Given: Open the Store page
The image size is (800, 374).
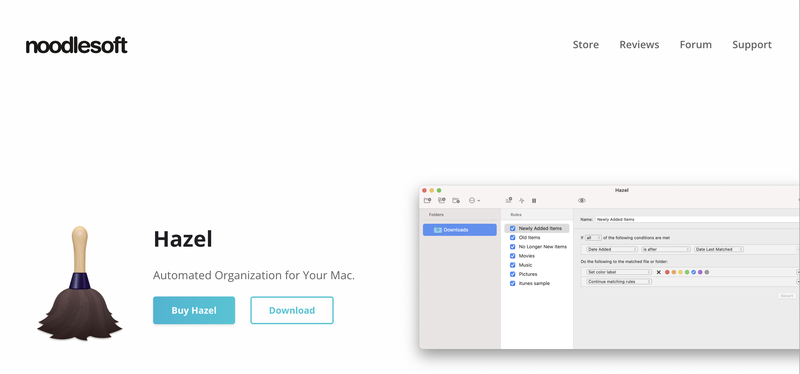Looking at the screenshot, I should click(586, 45).
